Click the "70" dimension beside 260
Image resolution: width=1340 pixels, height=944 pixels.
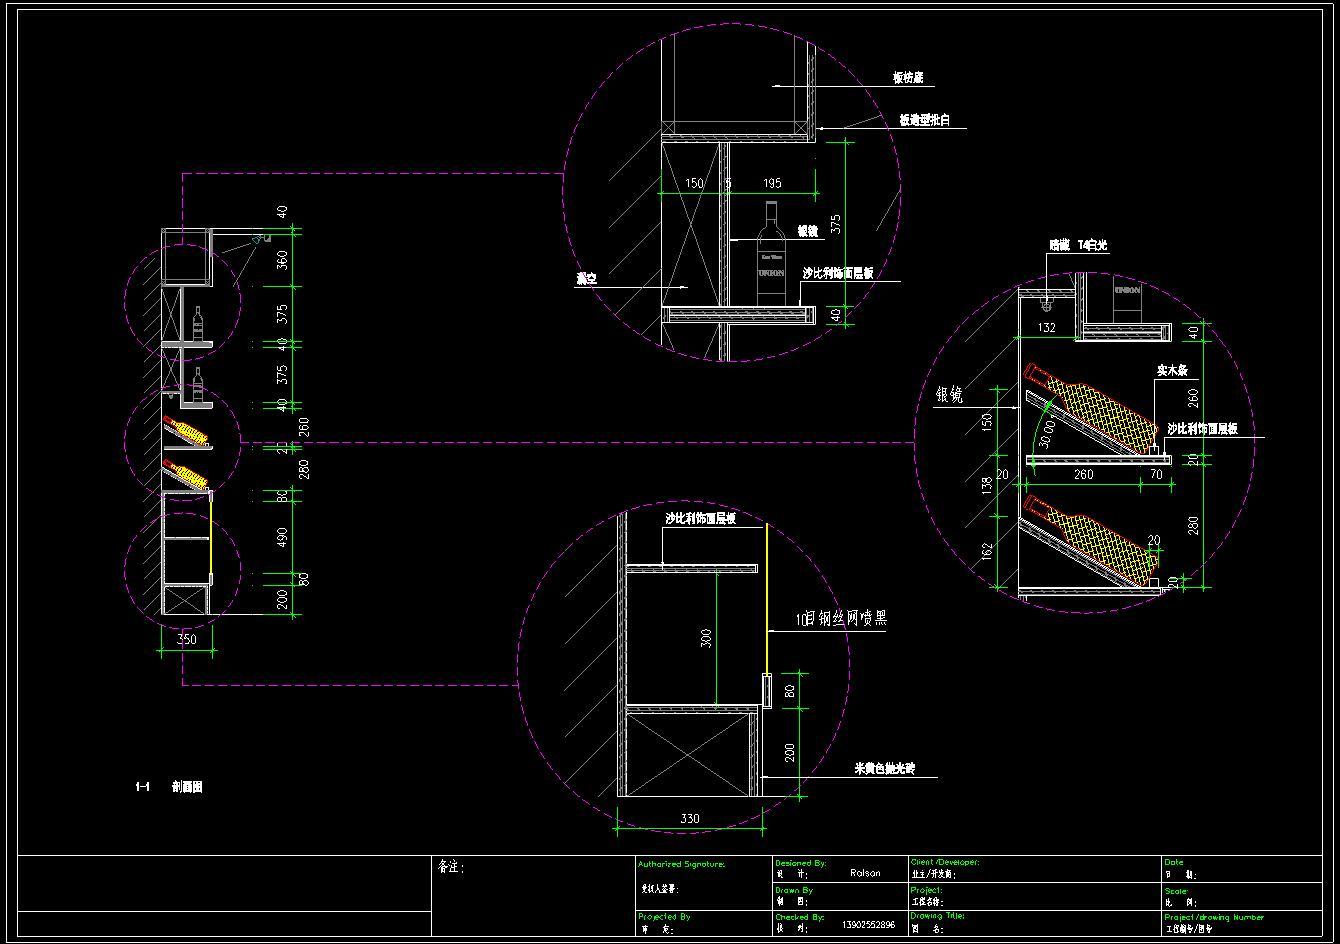point(1156,475)
